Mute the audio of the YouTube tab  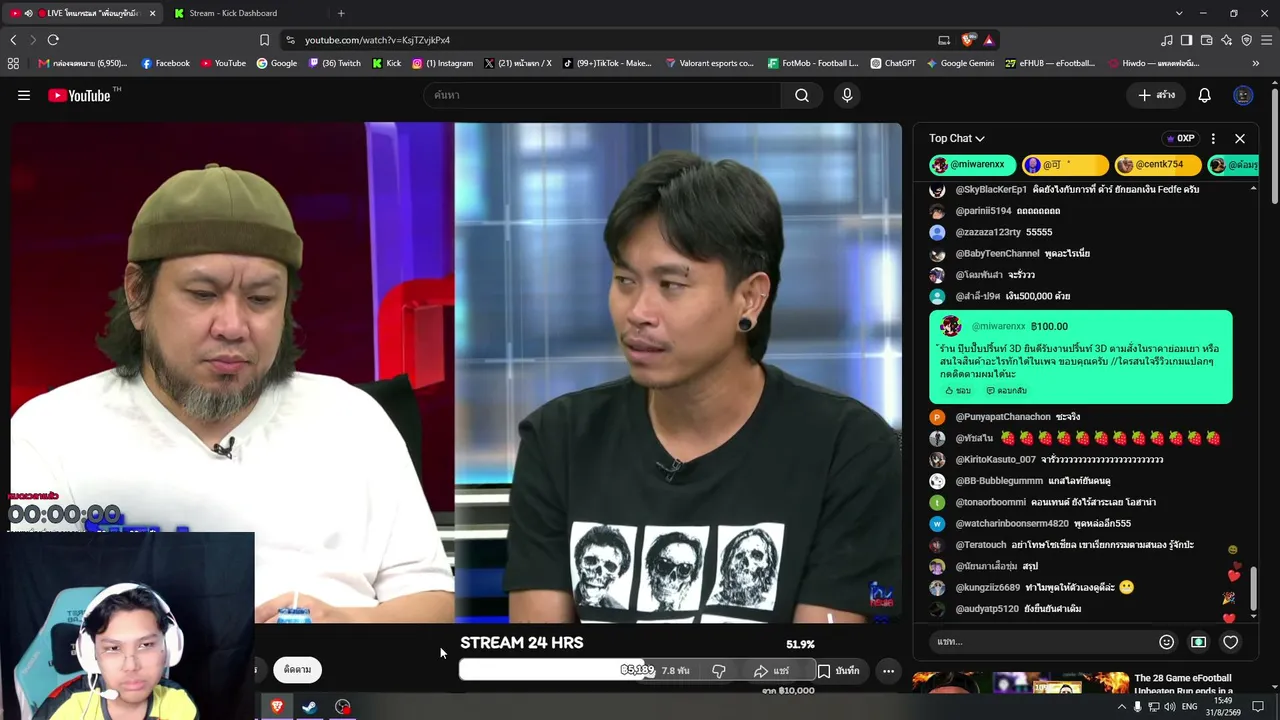click(x=28, y=13)
